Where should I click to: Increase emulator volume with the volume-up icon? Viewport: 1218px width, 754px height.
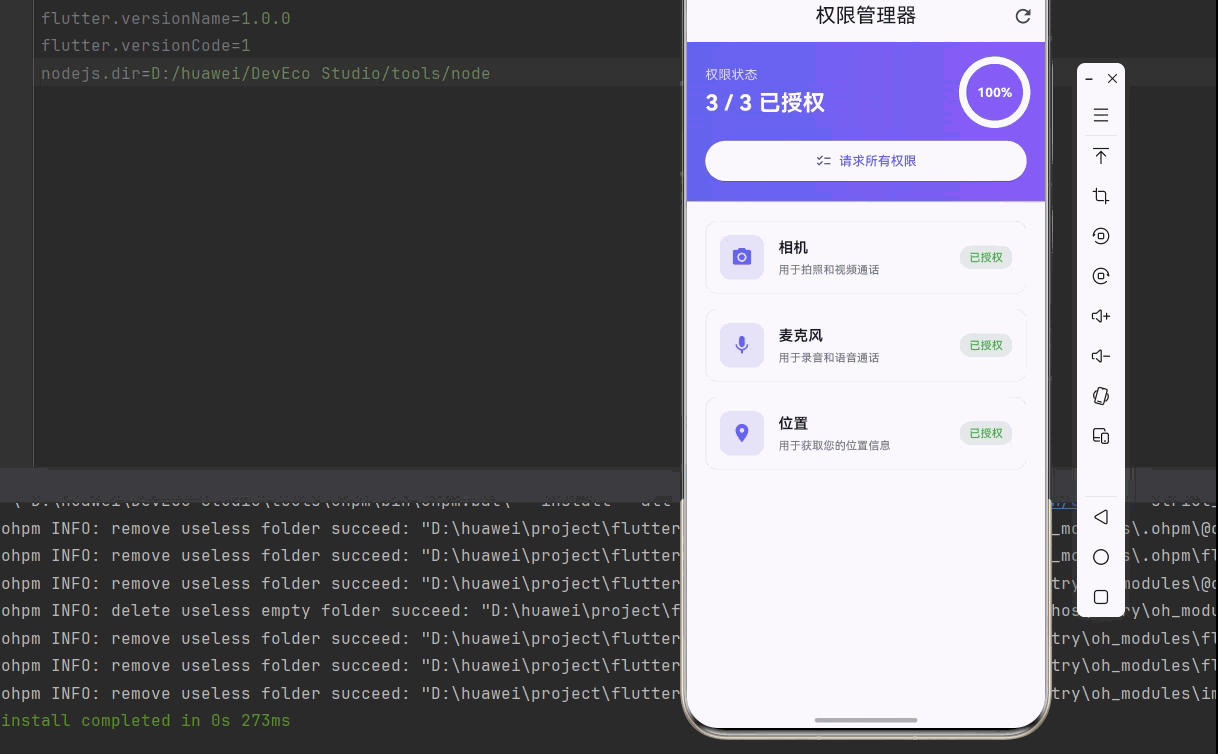(x=1100, y=316)
